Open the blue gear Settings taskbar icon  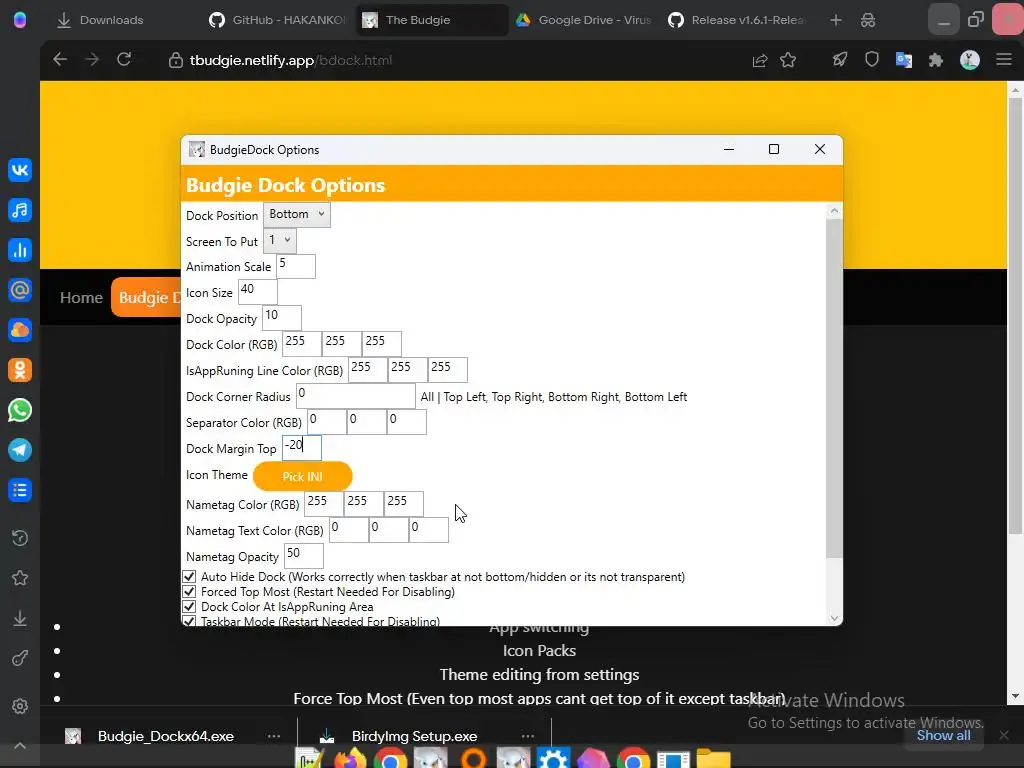pos(552,759)
